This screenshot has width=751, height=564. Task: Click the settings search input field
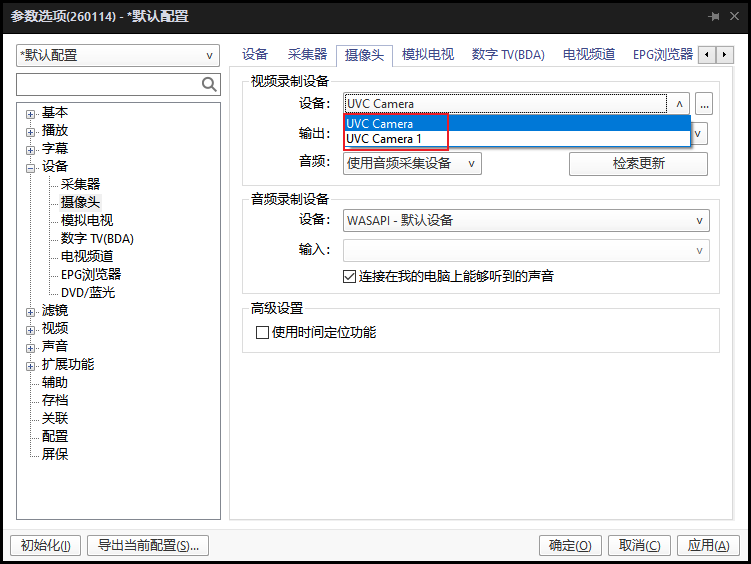point(108,85)
